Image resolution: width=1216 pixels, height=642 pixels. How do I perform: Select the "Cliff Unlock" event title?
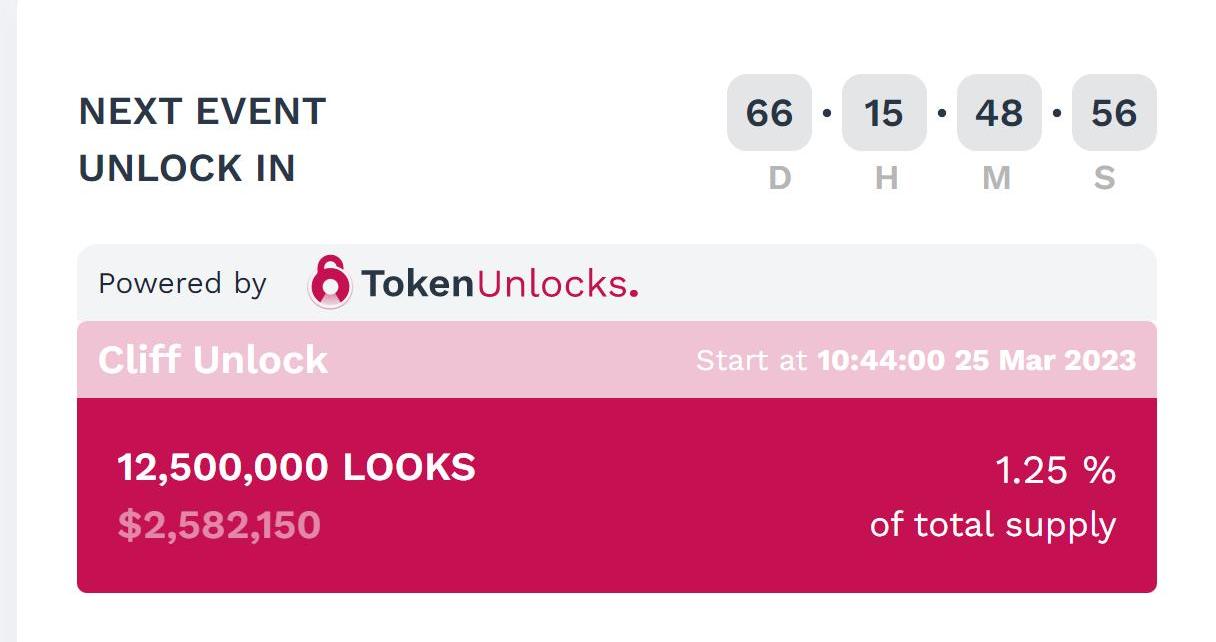(212, 360)
